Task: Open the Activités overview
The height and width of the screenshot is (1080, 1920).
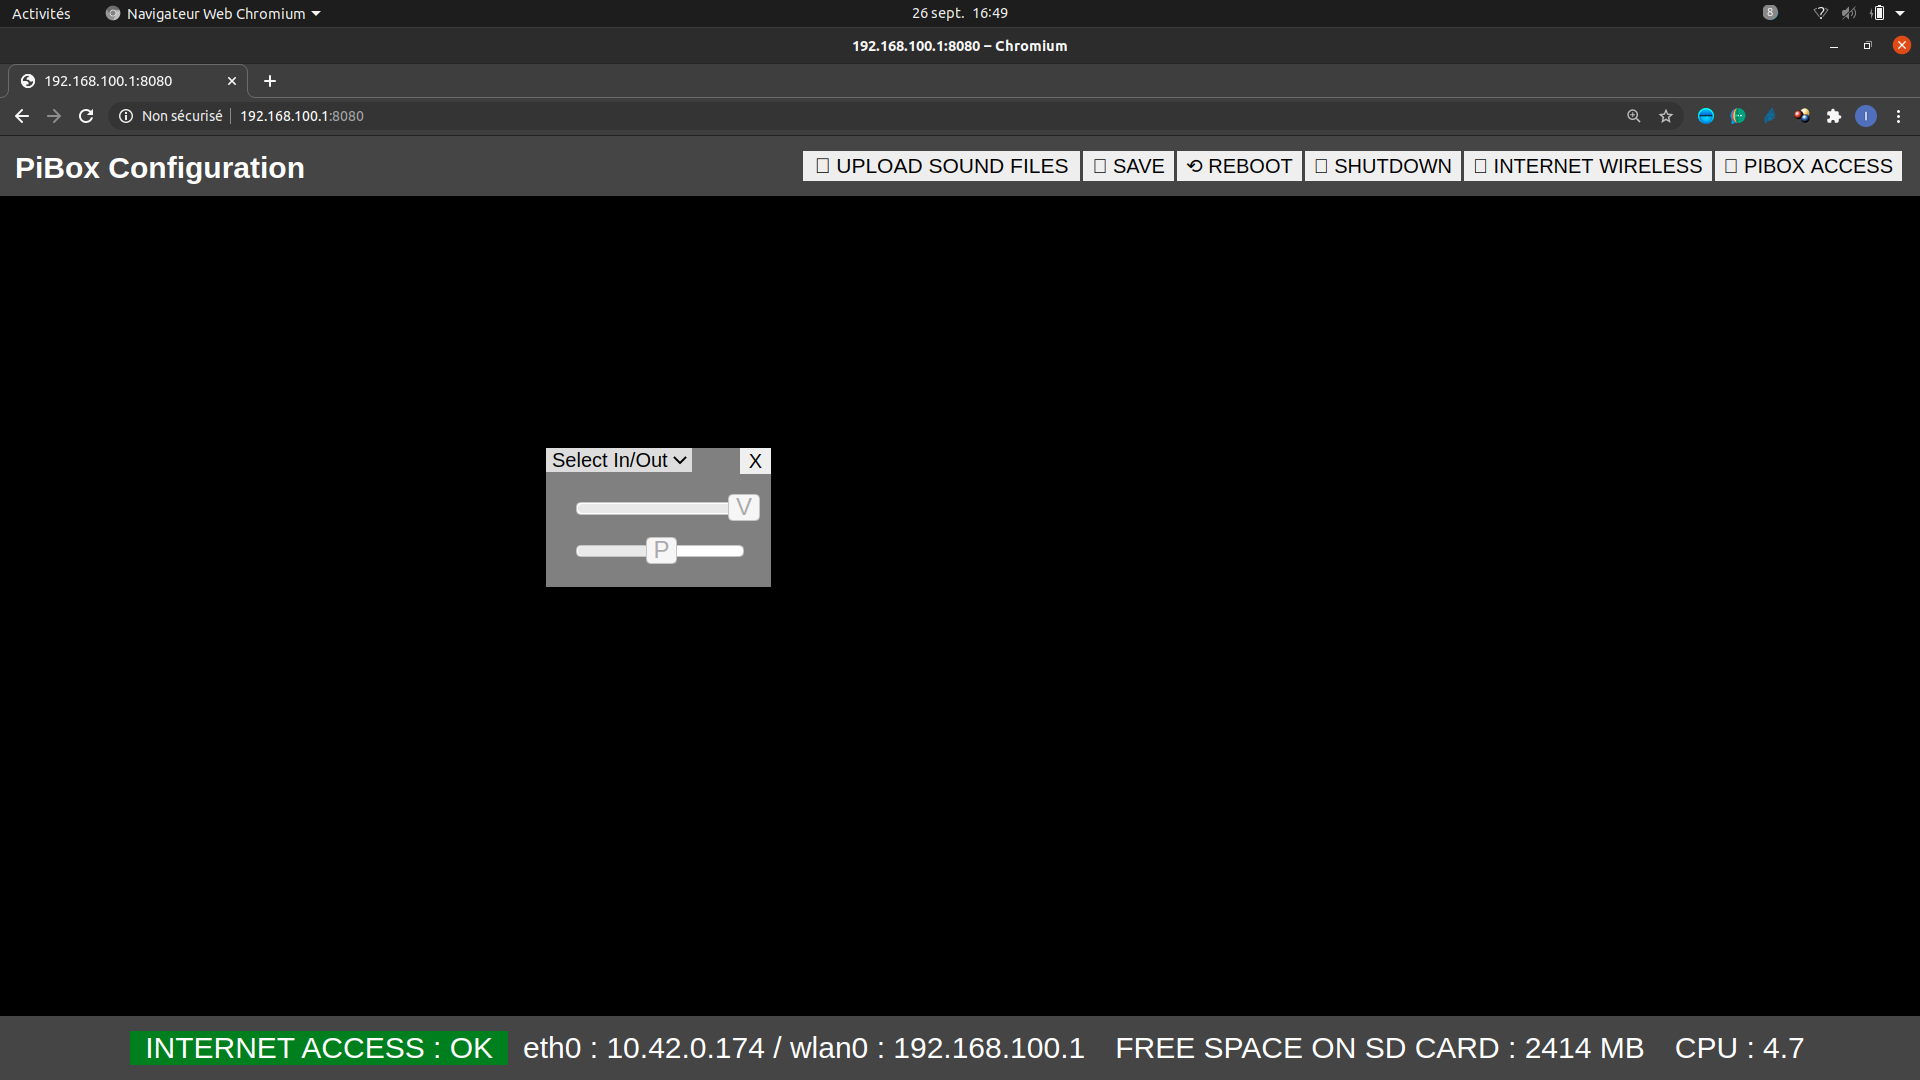Action: click(x=41, y=13)
